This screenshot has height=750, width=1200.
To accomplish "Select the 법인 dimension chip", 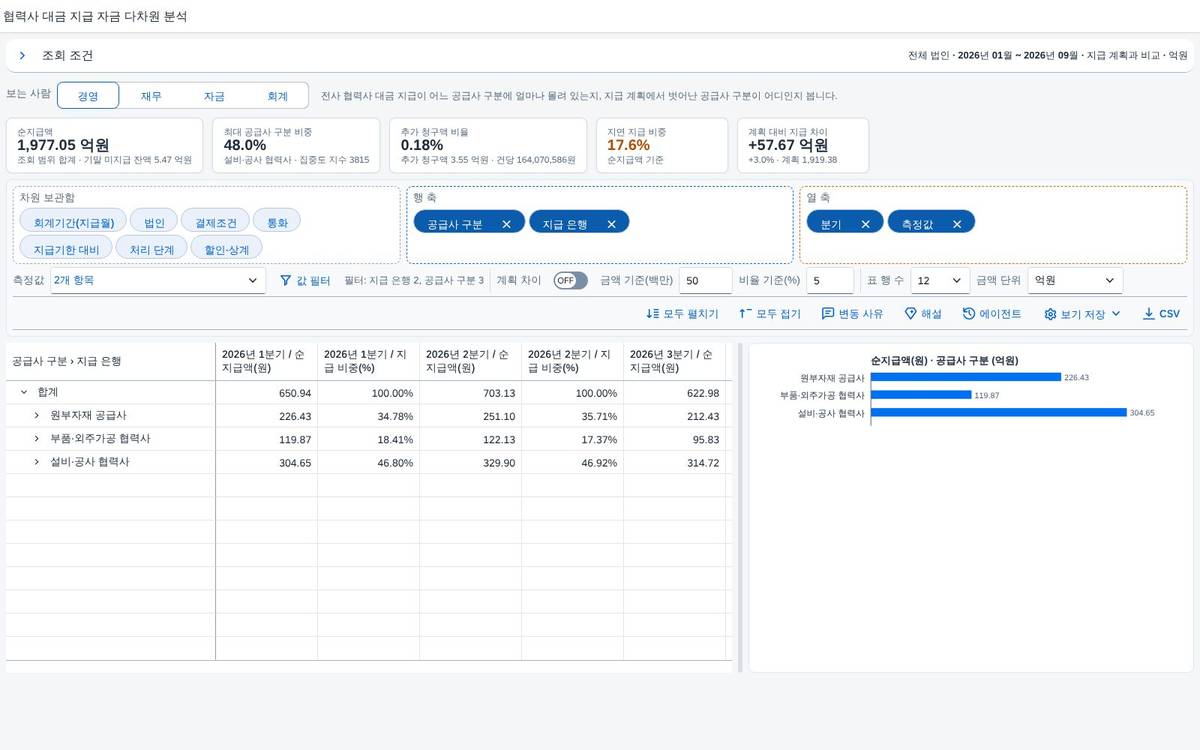I will (x=154, y=221).
